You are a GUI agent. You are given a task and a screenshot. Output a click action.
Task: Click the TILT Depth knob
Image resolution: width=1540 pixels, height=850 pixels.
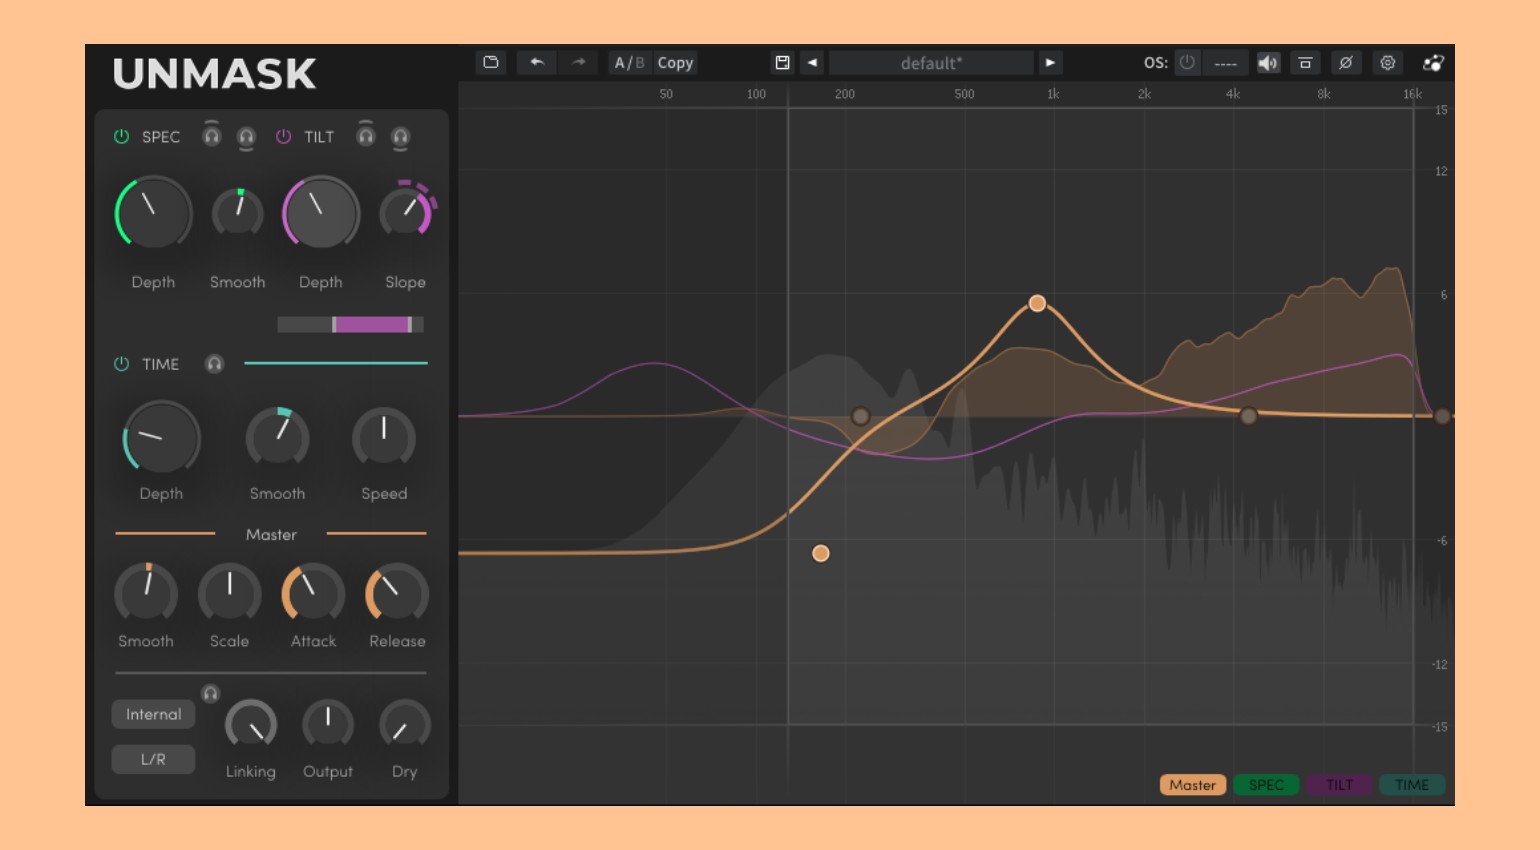[320, 213]
